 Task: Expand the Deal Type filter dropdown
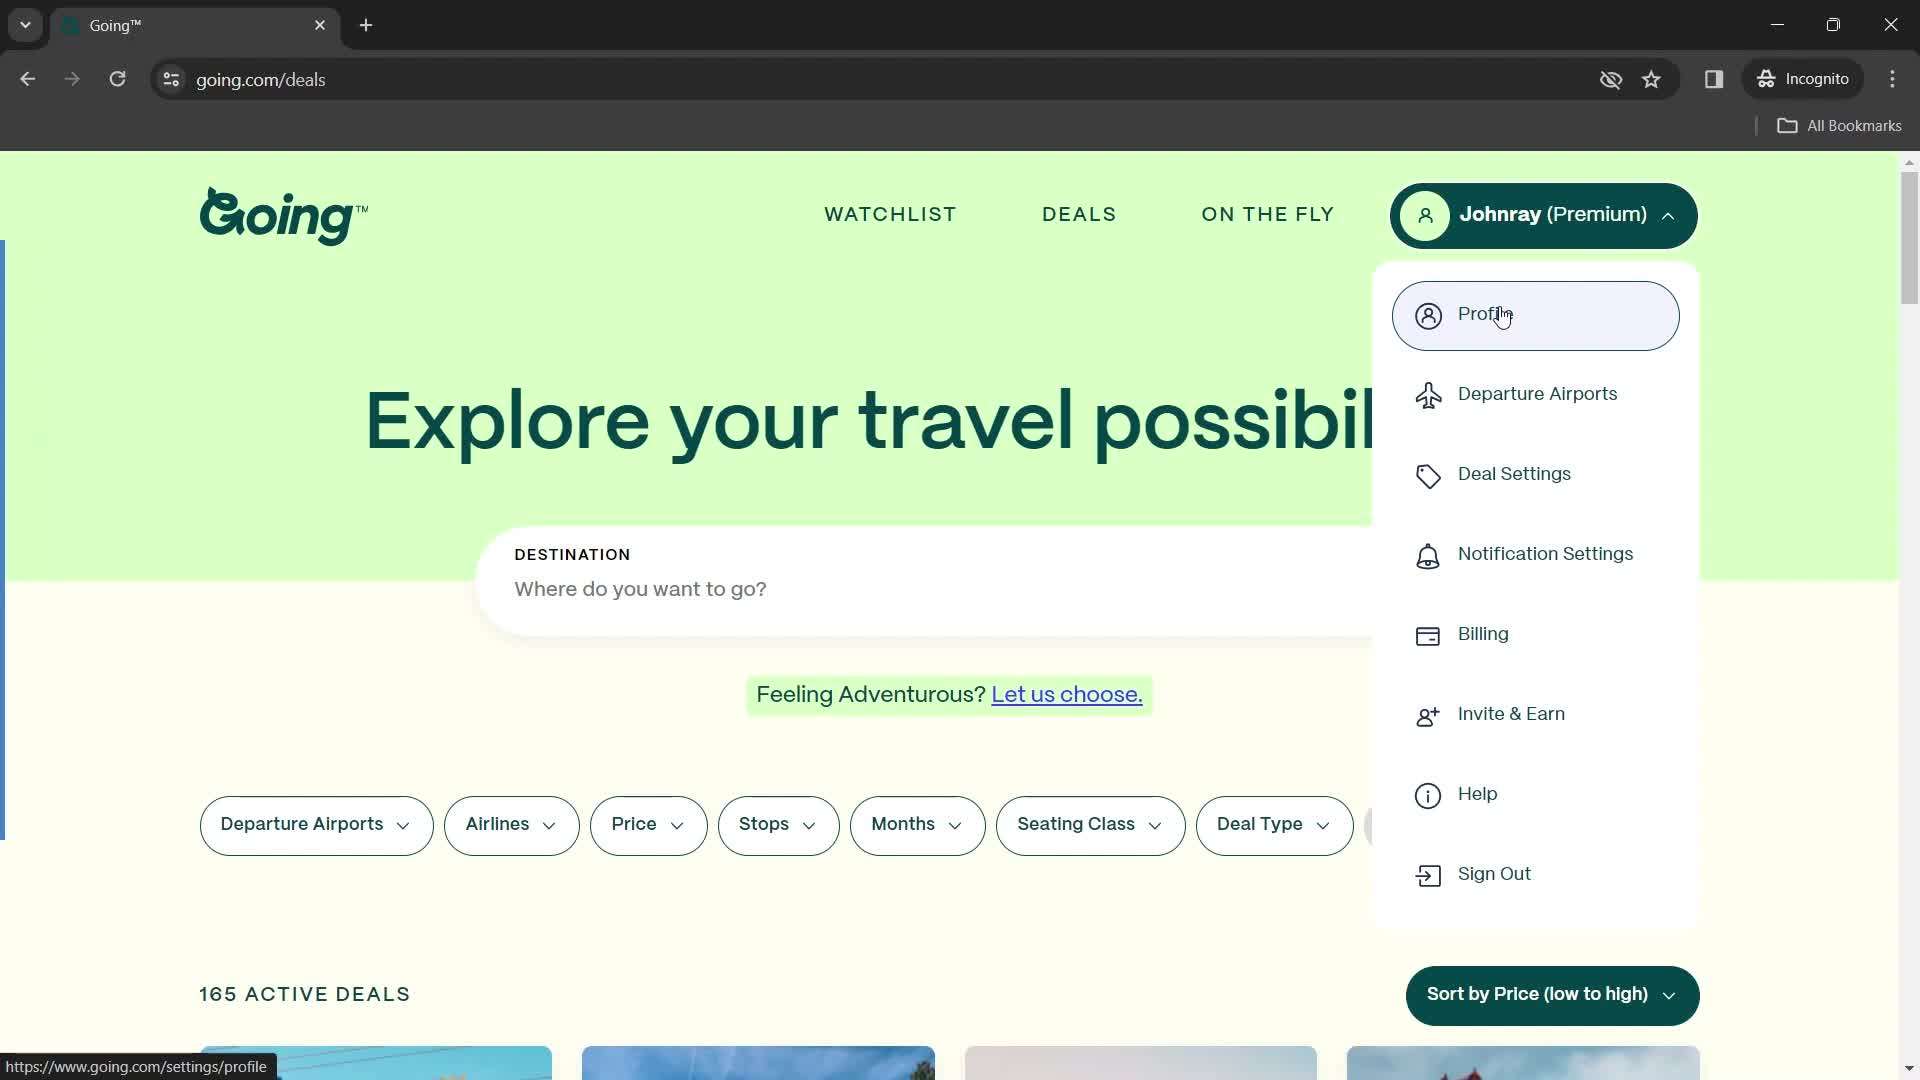click(x=1273, y=824)
